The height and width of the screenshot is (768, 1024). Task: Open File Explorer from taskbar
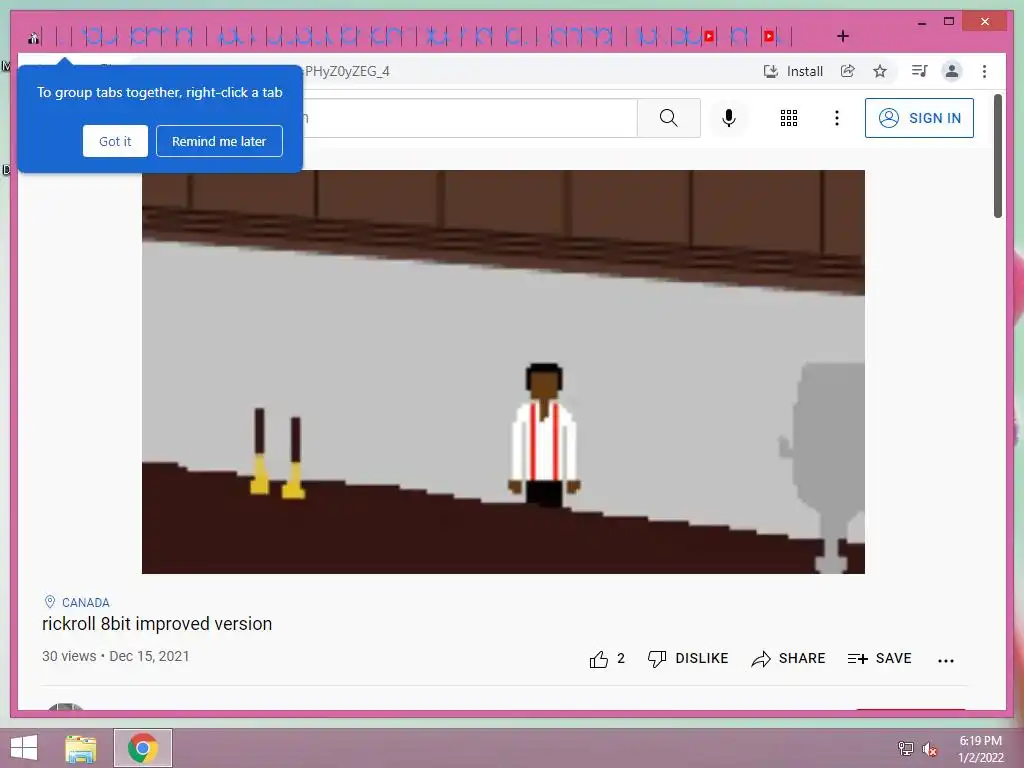(81, 748)
